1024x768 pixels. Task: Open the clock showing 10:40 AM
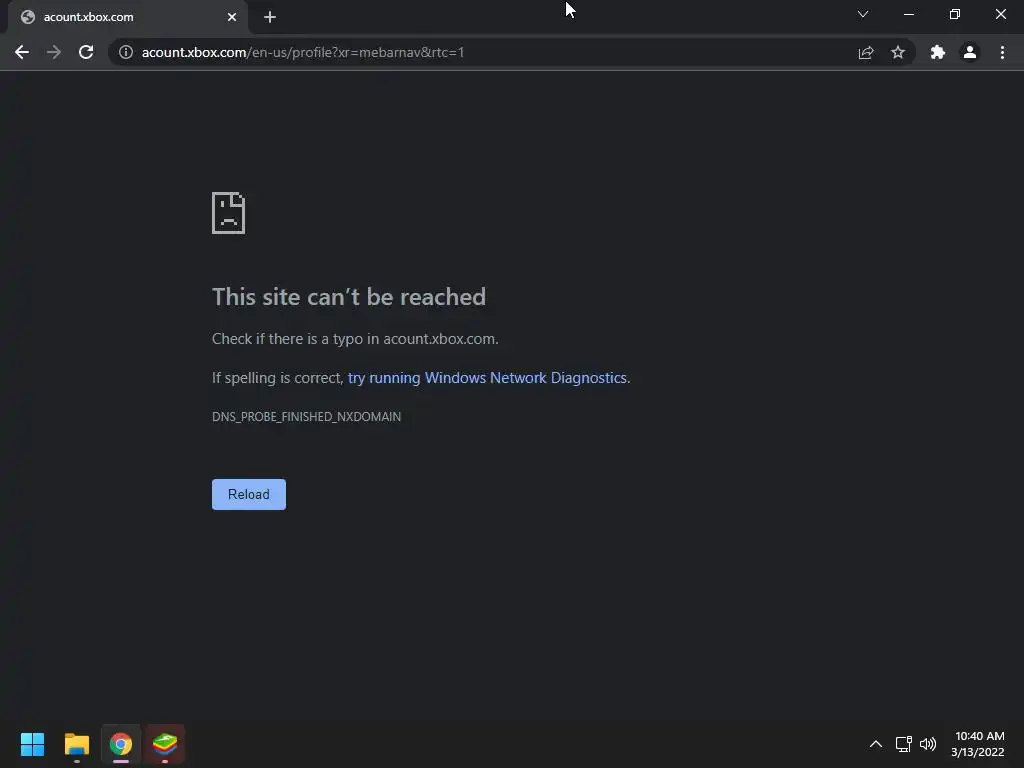pos(978,744)
